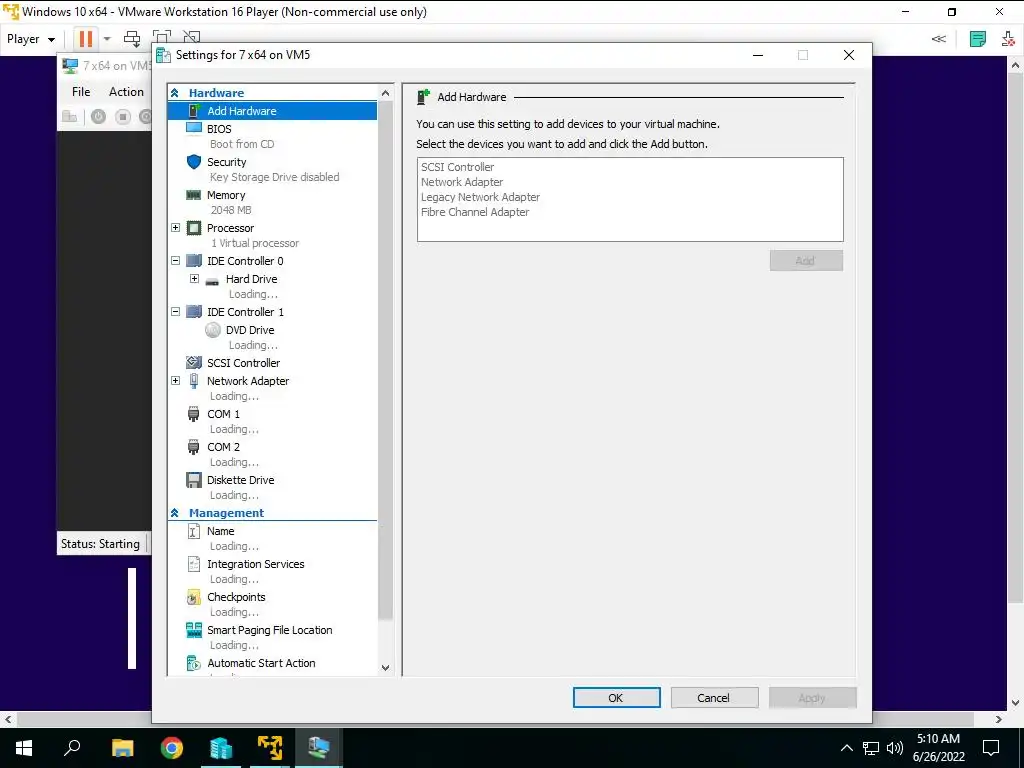Expand the Processor node
This screenshot has height=768, width=1024.
coord(176,227)
